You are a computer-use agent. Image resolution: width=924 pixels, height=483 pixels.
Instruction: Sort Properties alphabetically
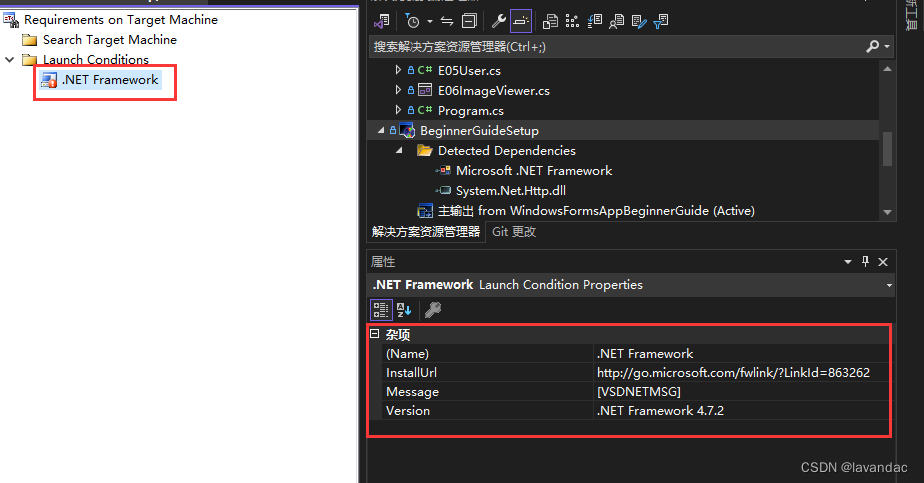pyautogui.click(x=404, y=310)
